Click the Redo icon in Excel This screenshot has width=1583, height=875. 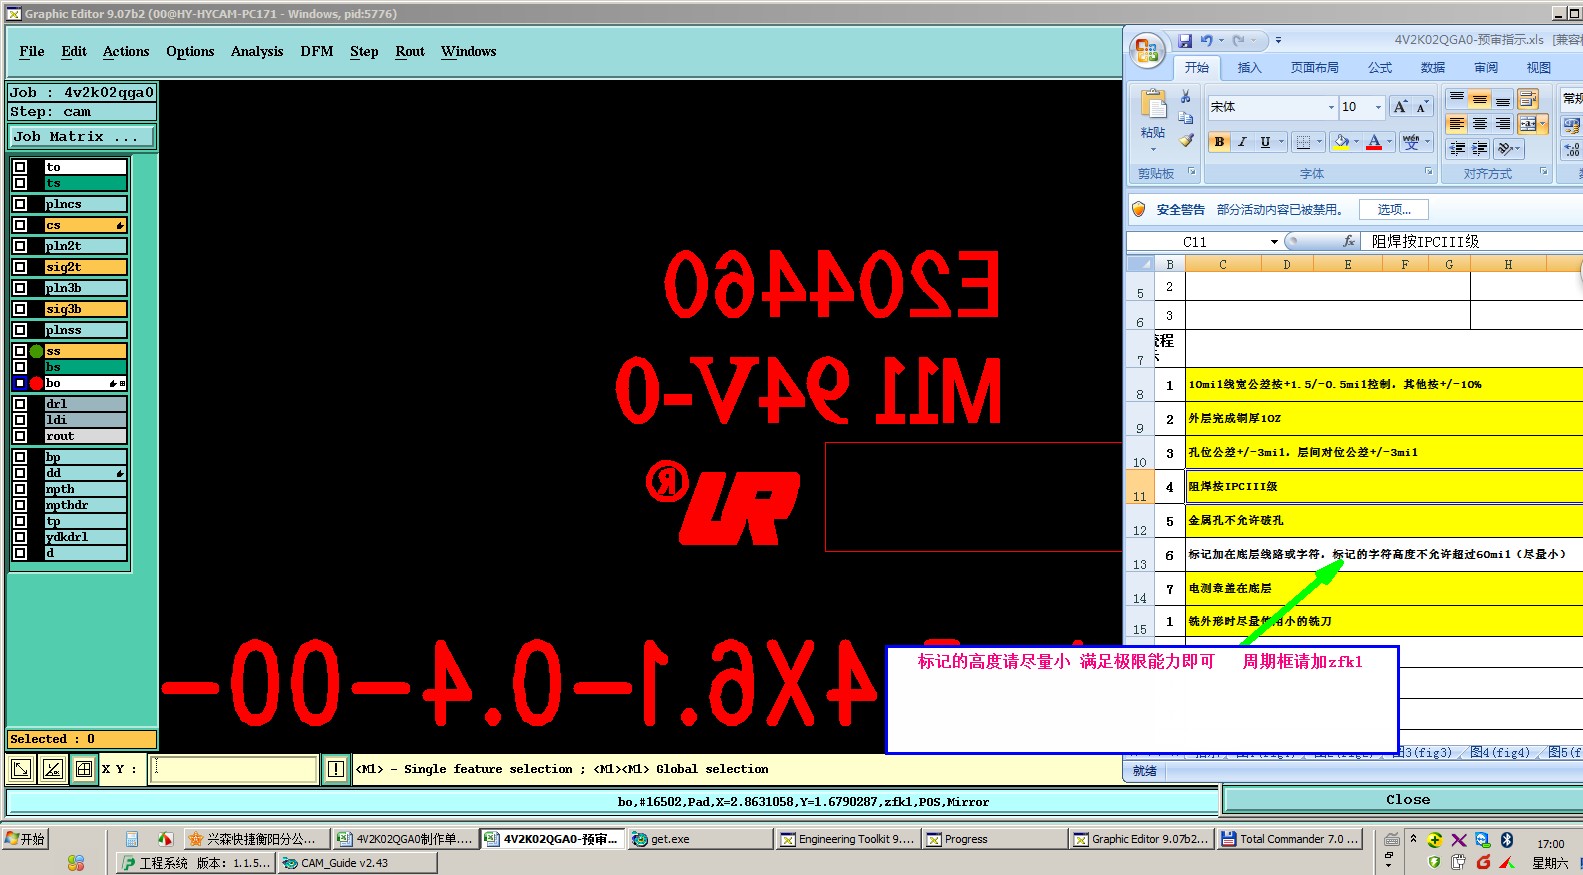(x=1239, y=41)
